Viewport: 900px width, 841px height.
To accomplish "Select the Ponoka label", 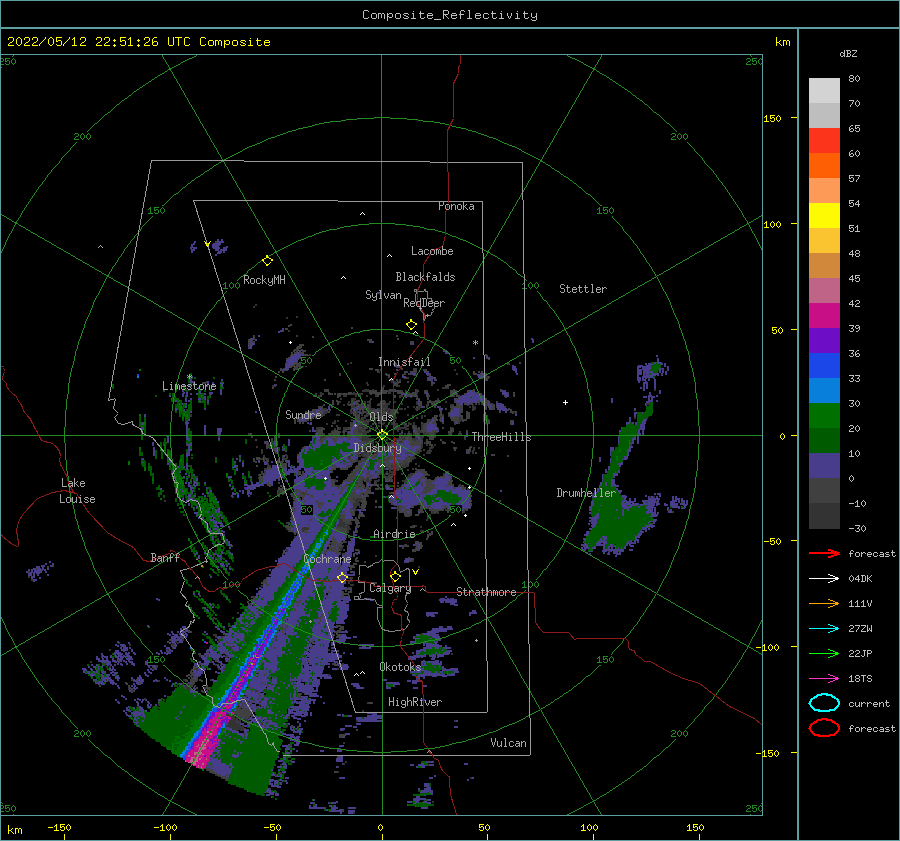I will 456,206.
